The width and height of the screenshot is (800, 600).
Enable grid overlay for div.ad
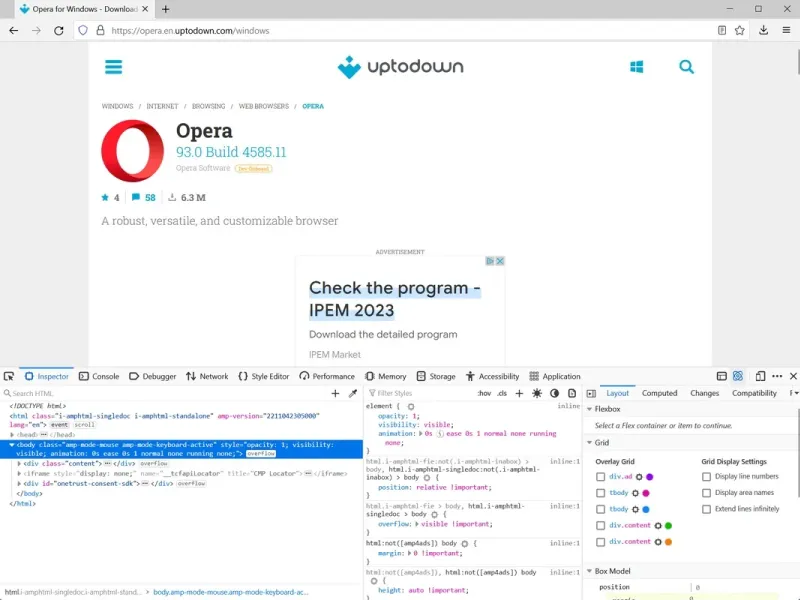click(601, 477)
